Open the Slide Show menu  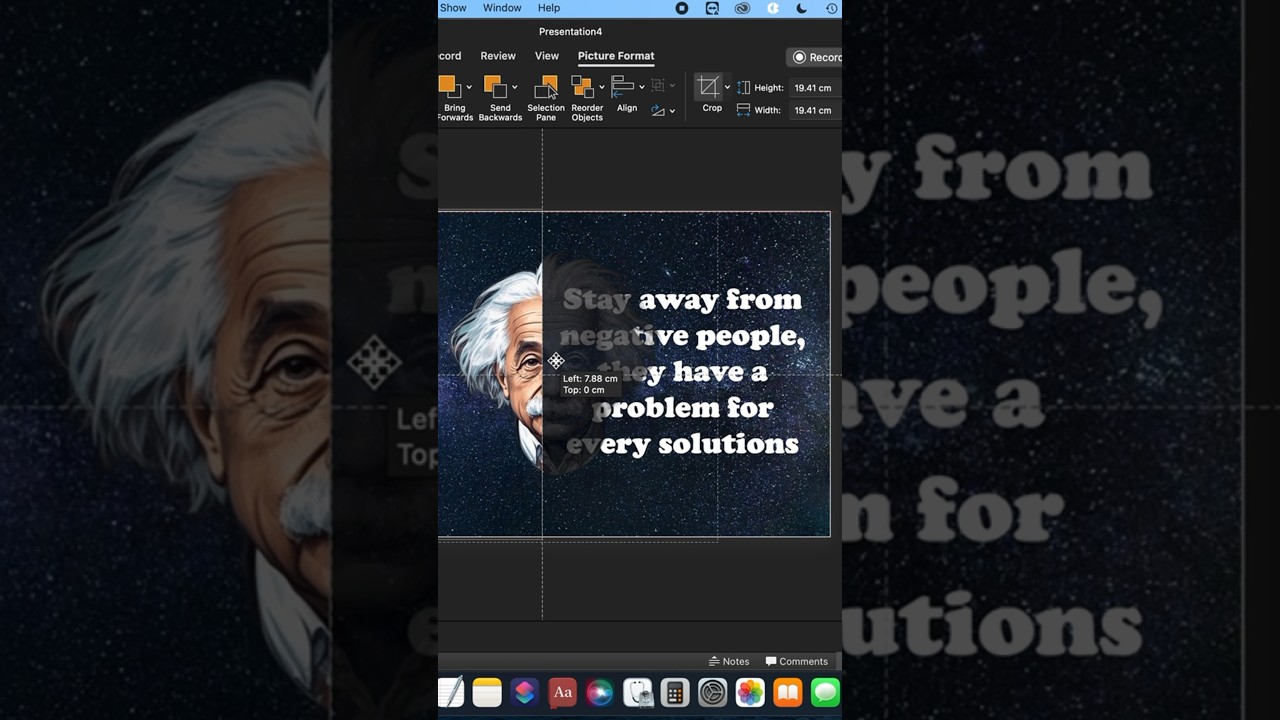(453, 8)
